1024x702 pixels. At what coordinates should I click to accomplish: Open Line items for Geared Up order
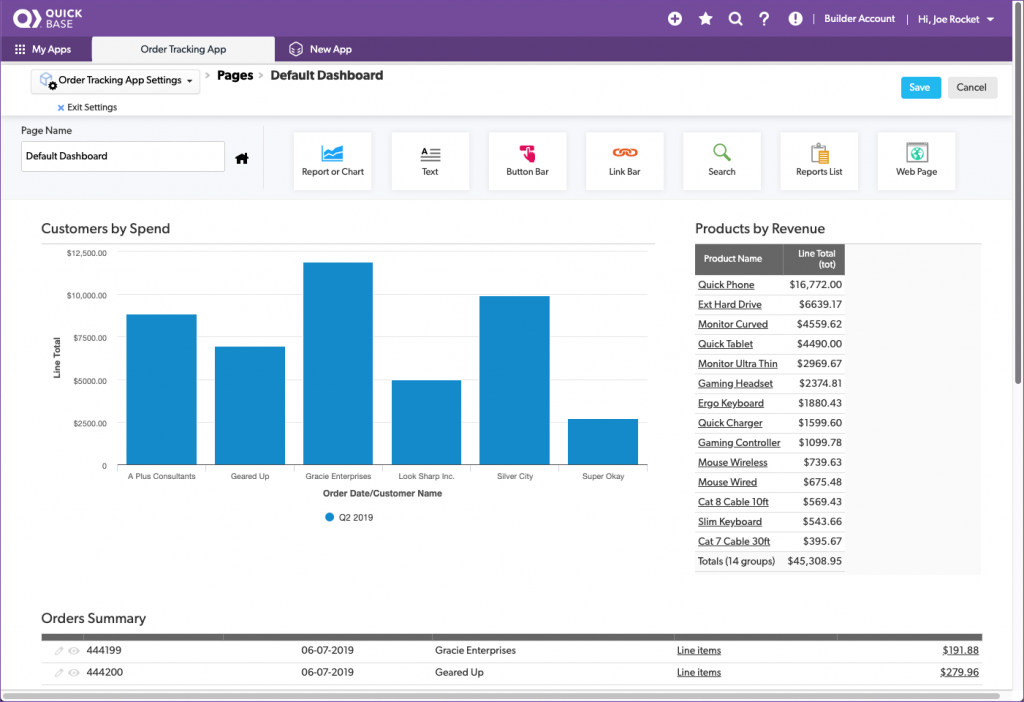699,672
